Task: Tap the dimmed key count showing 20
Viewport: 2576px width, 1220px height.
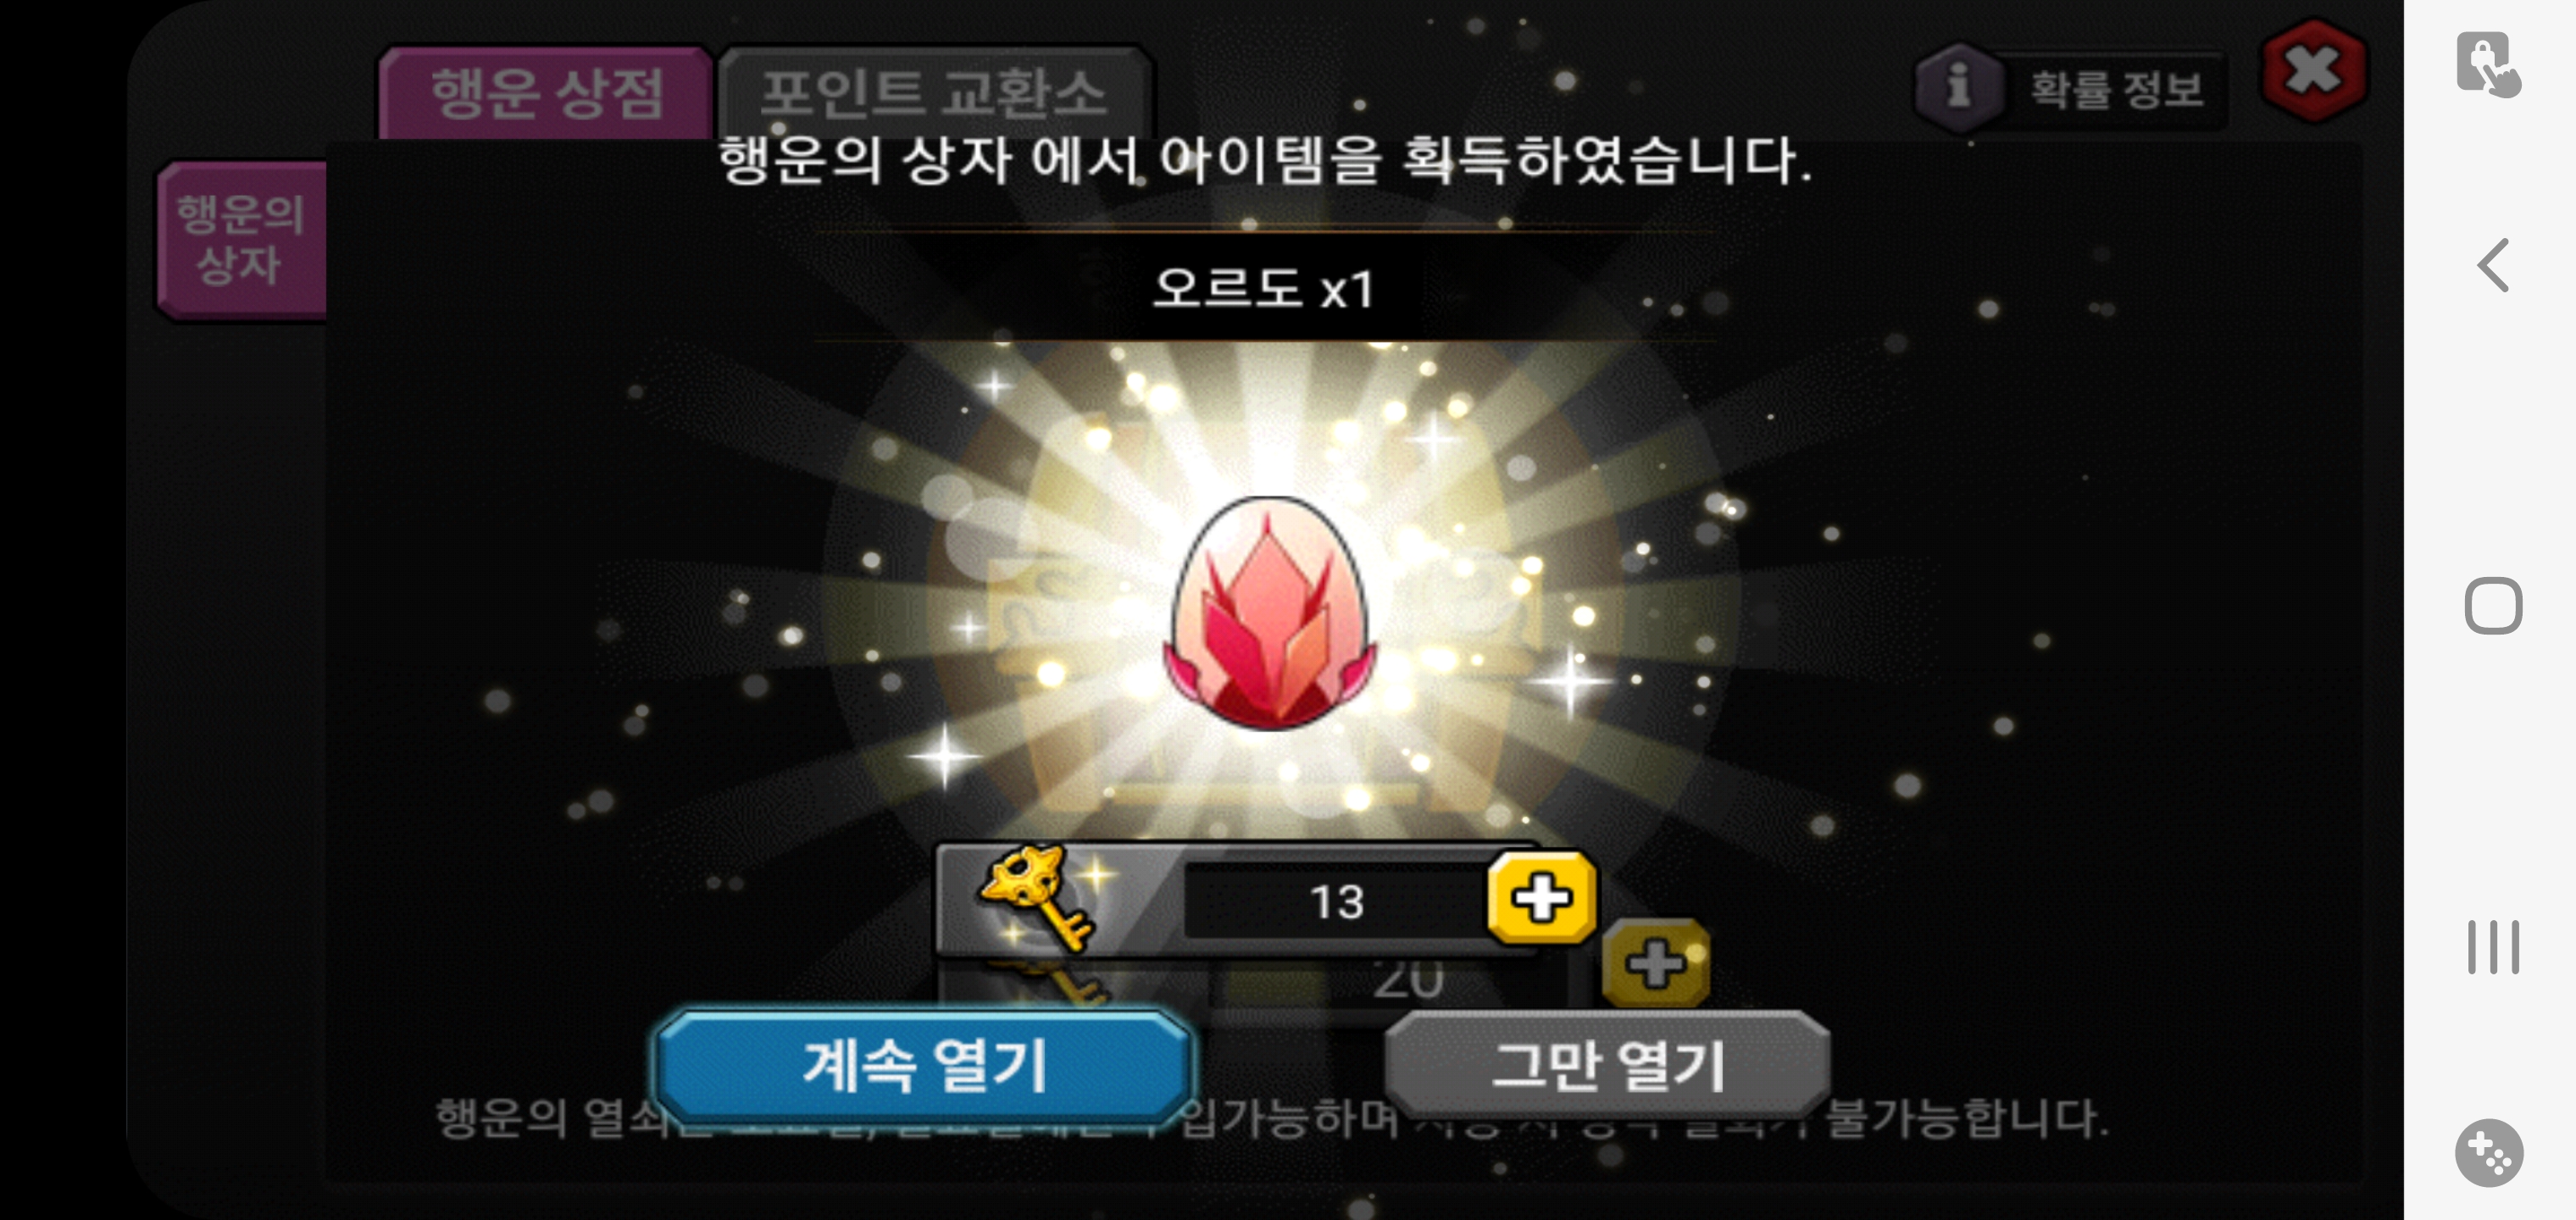Action: [1407, 981]
